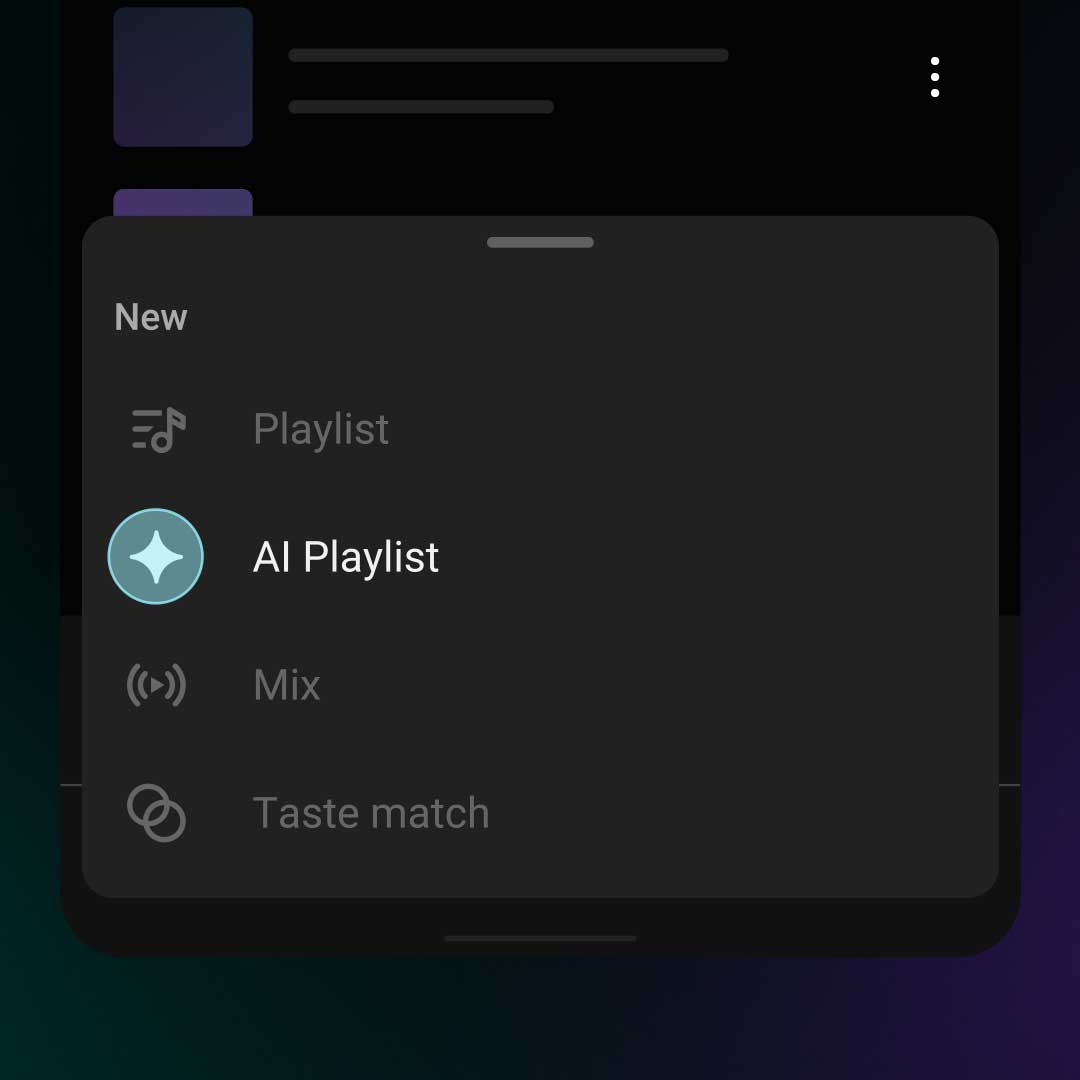1080x1080 pixels.
Task: Tap the highlighted AI Playlist sparkle icon
Action: [156, 557]
